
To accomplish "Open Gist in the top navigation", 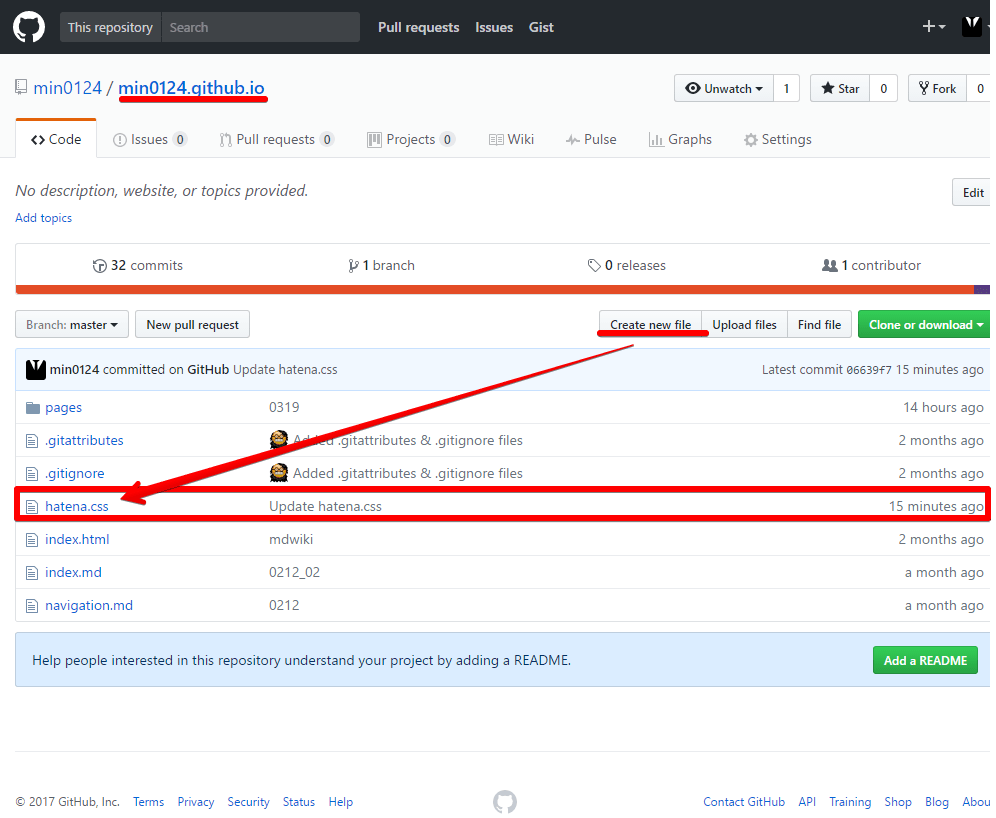I will (x=541, y=27).
